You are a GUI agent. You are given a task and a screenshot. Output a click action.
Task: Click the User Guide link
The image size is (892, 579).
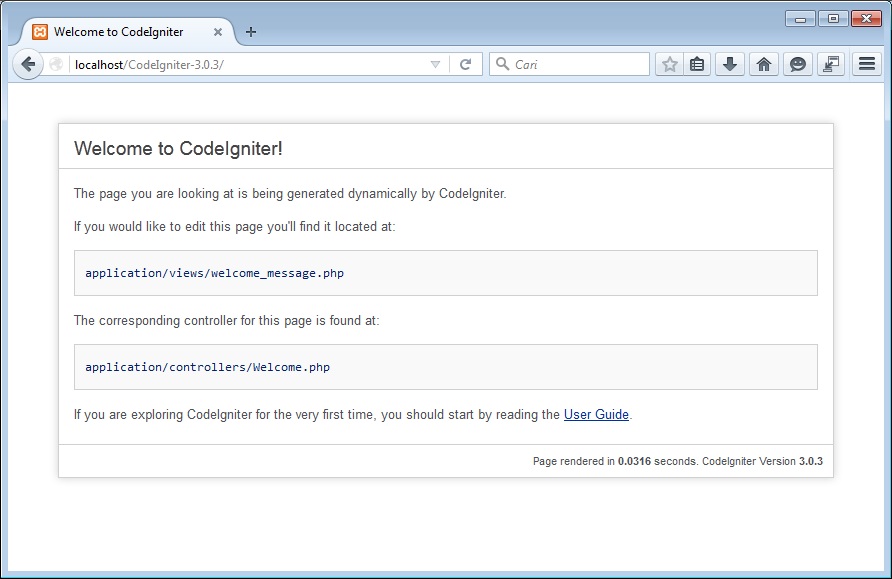click(x=596, y=414)
